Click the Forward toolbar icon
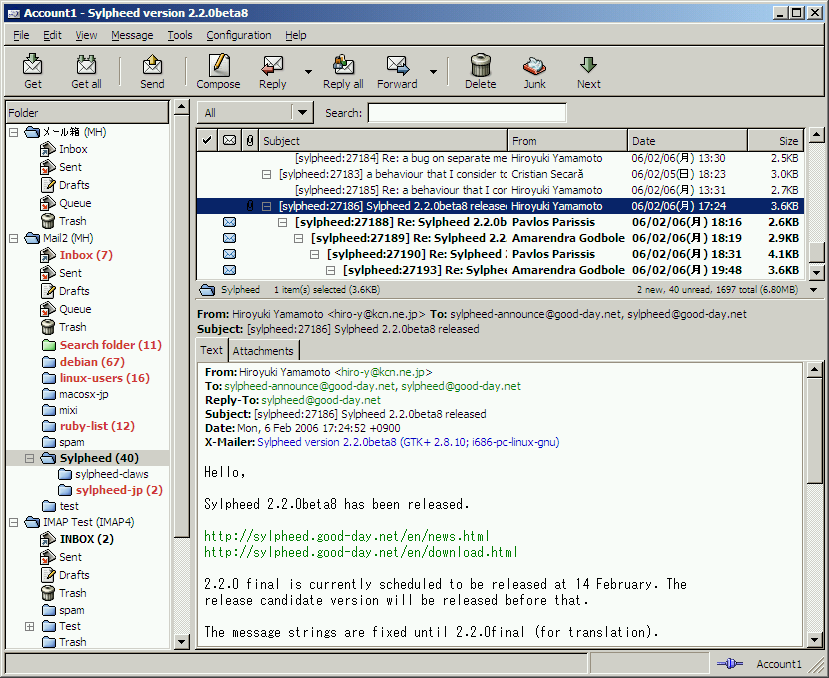 pos(397,65)
